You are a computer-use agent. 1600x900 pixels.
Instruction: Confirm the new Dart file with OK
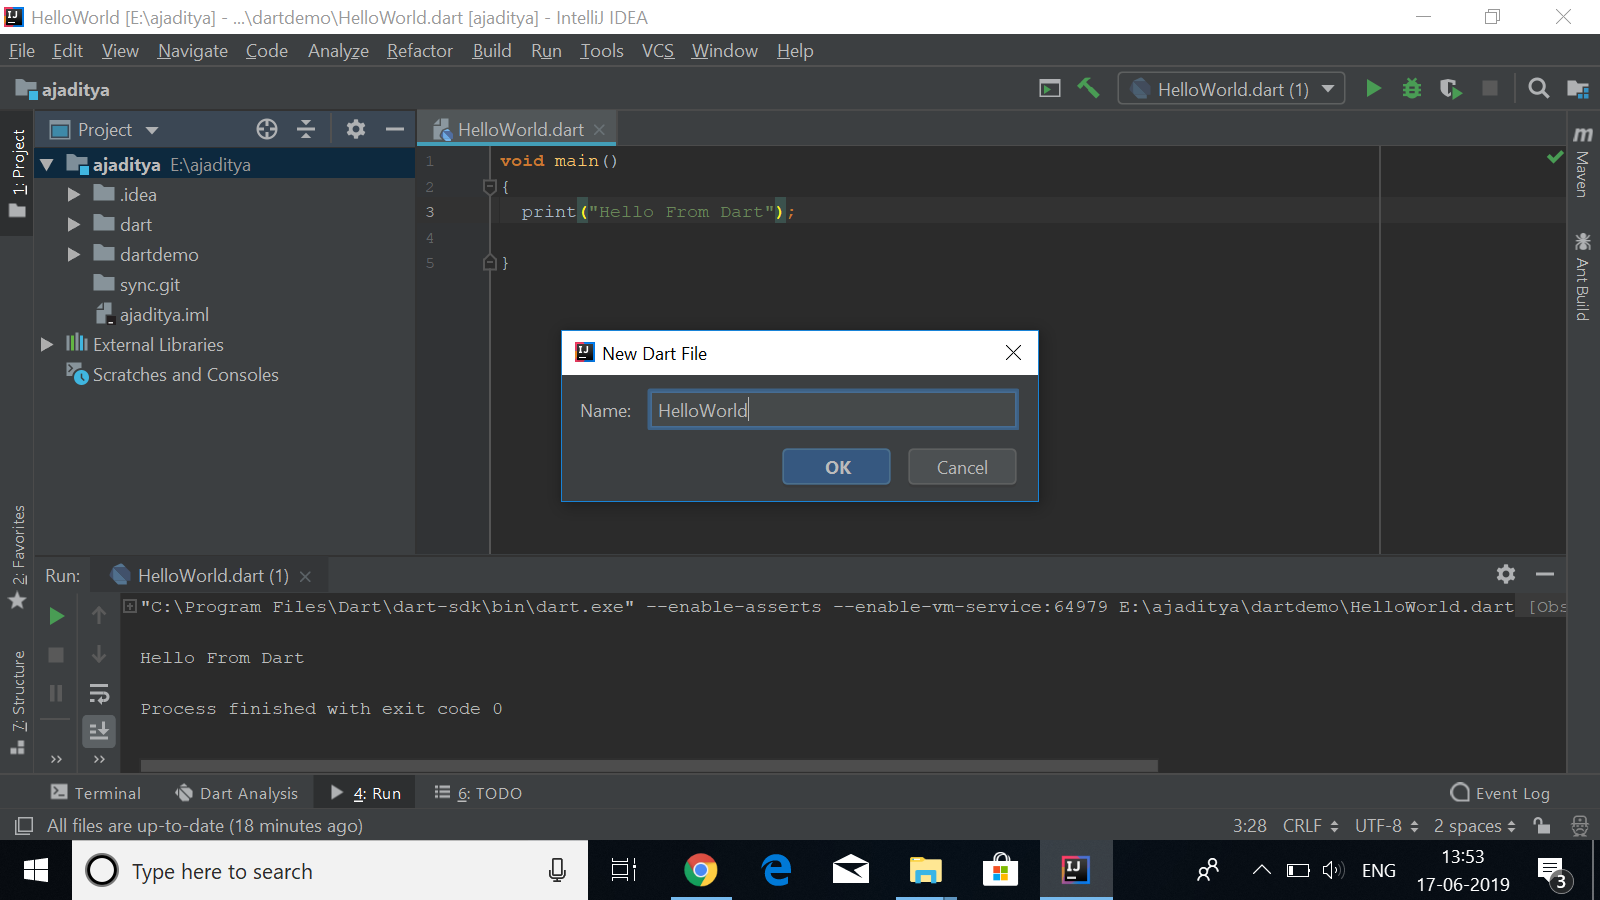coord(836,466)
